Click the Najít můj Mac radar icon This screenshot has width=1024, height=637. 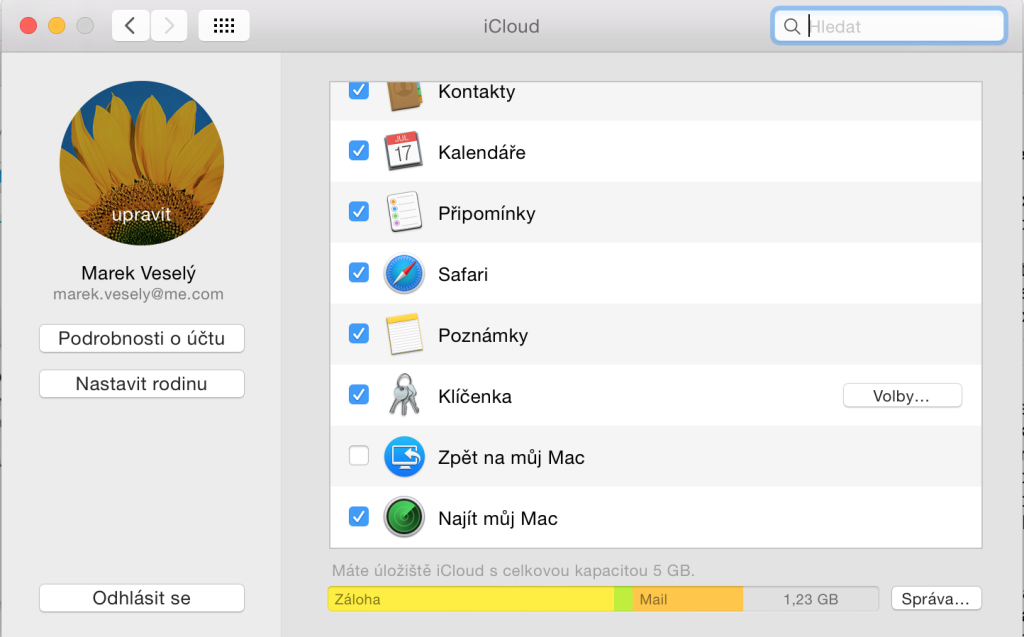404,517
